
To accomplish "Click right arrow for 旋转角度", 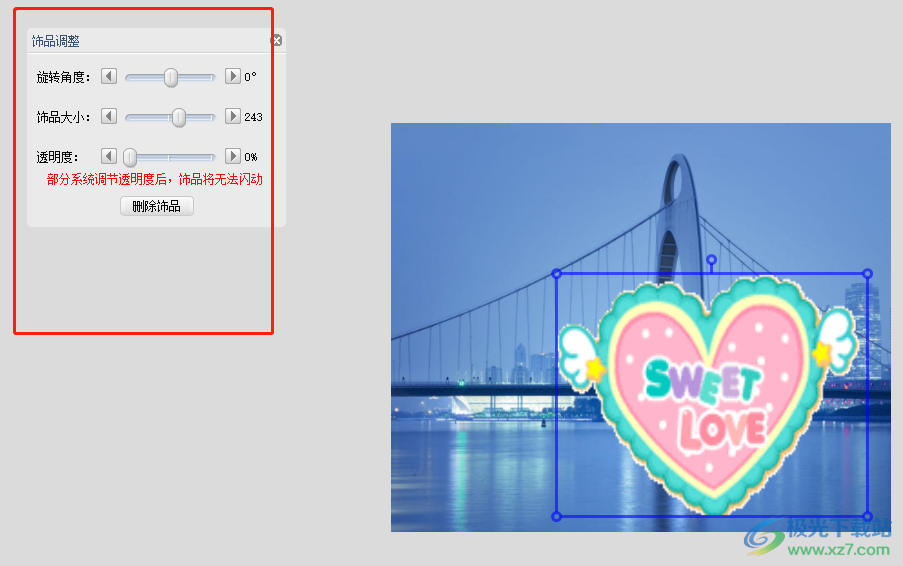I will point(233,76).
